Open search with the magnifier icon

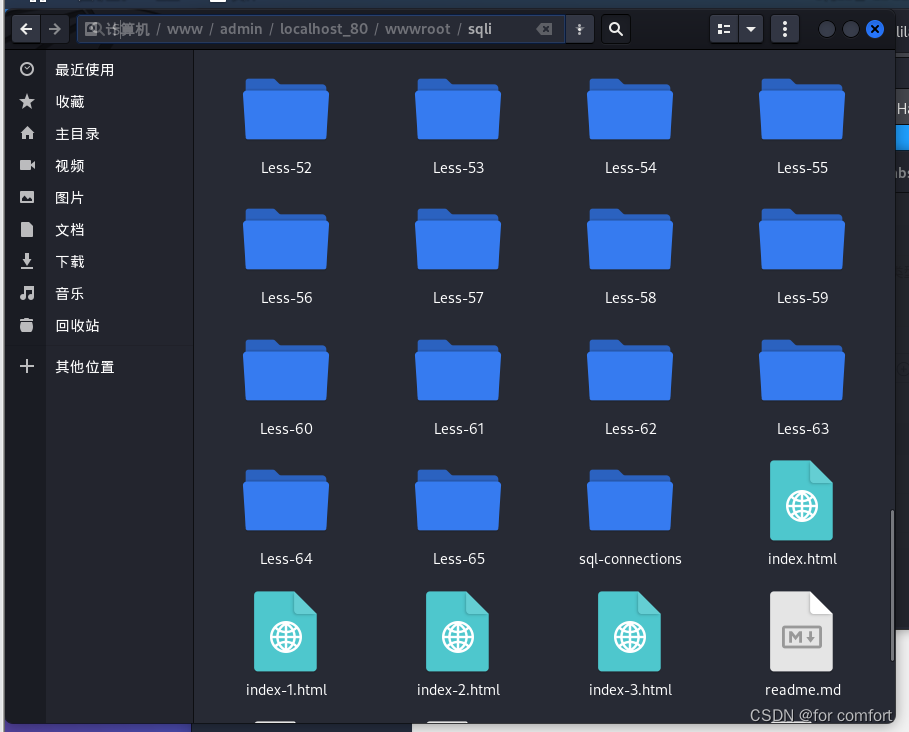(x=615, y=29)
